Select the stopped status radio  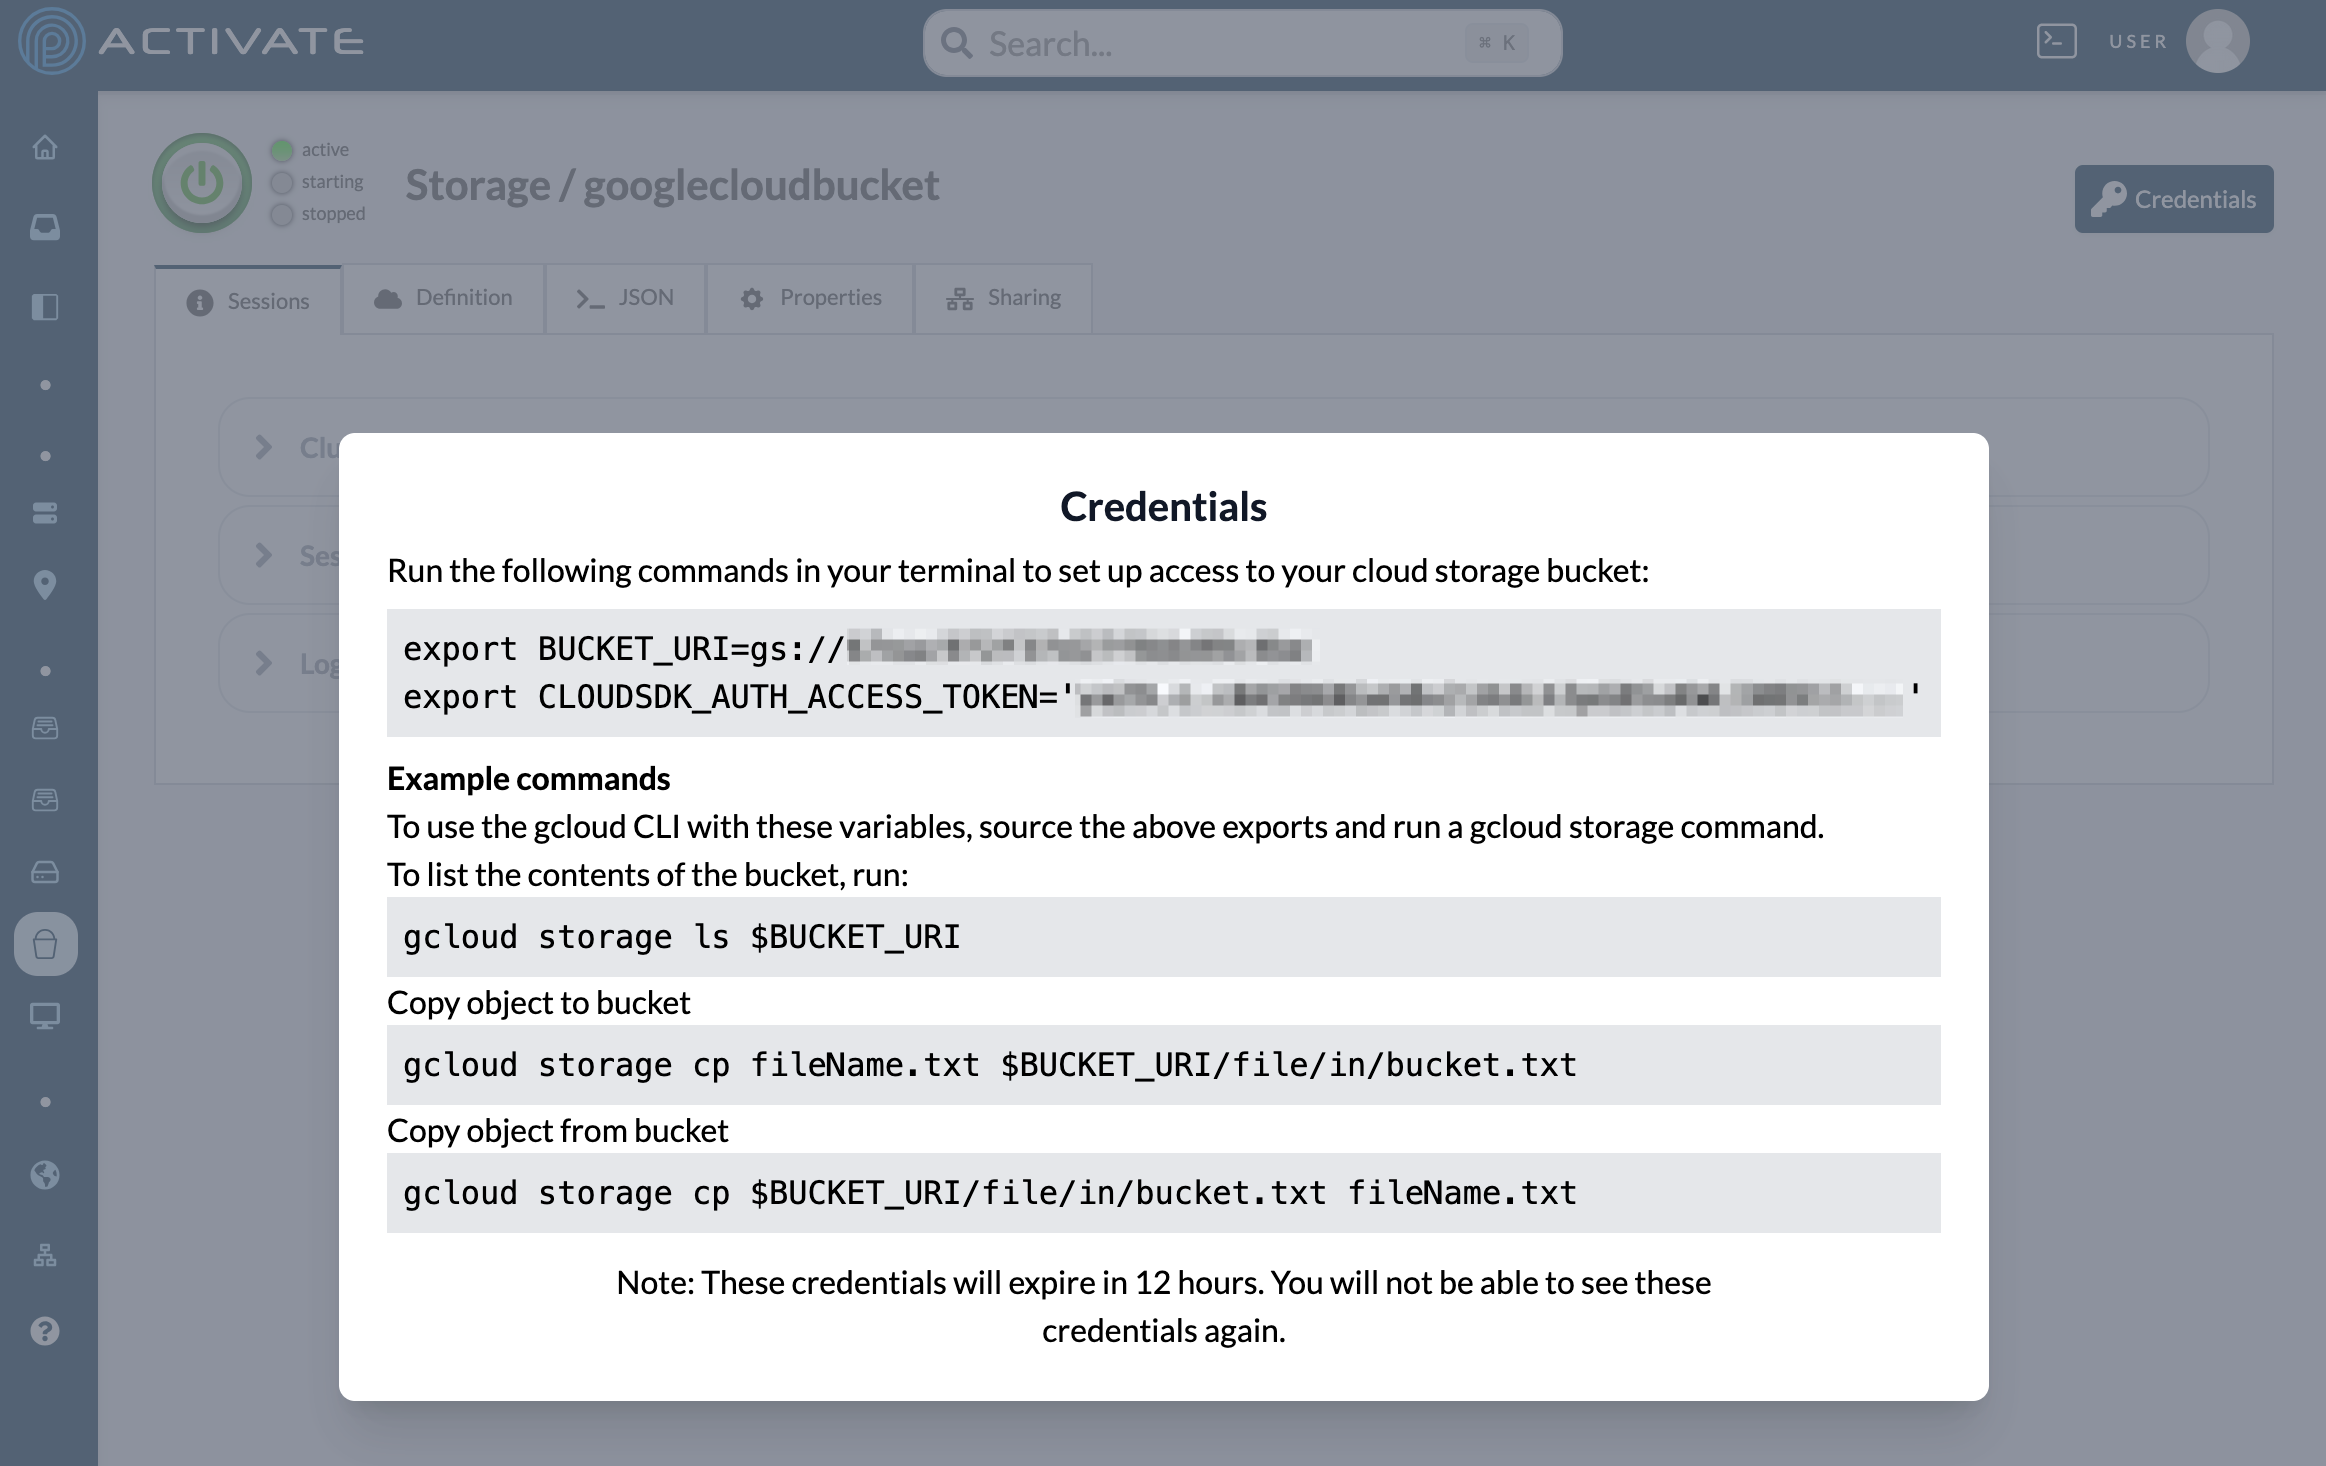pos(282,214)
